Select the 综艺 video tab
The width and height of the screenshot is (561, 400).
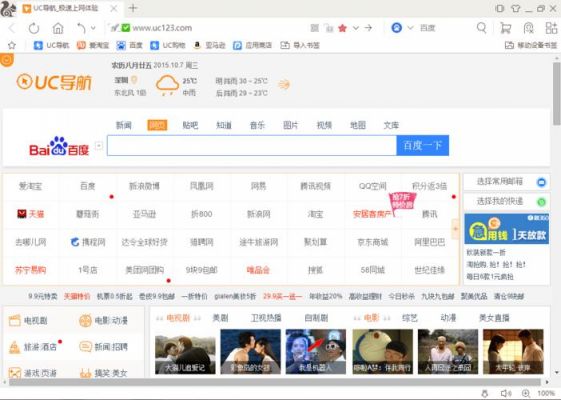click(410, 318)
